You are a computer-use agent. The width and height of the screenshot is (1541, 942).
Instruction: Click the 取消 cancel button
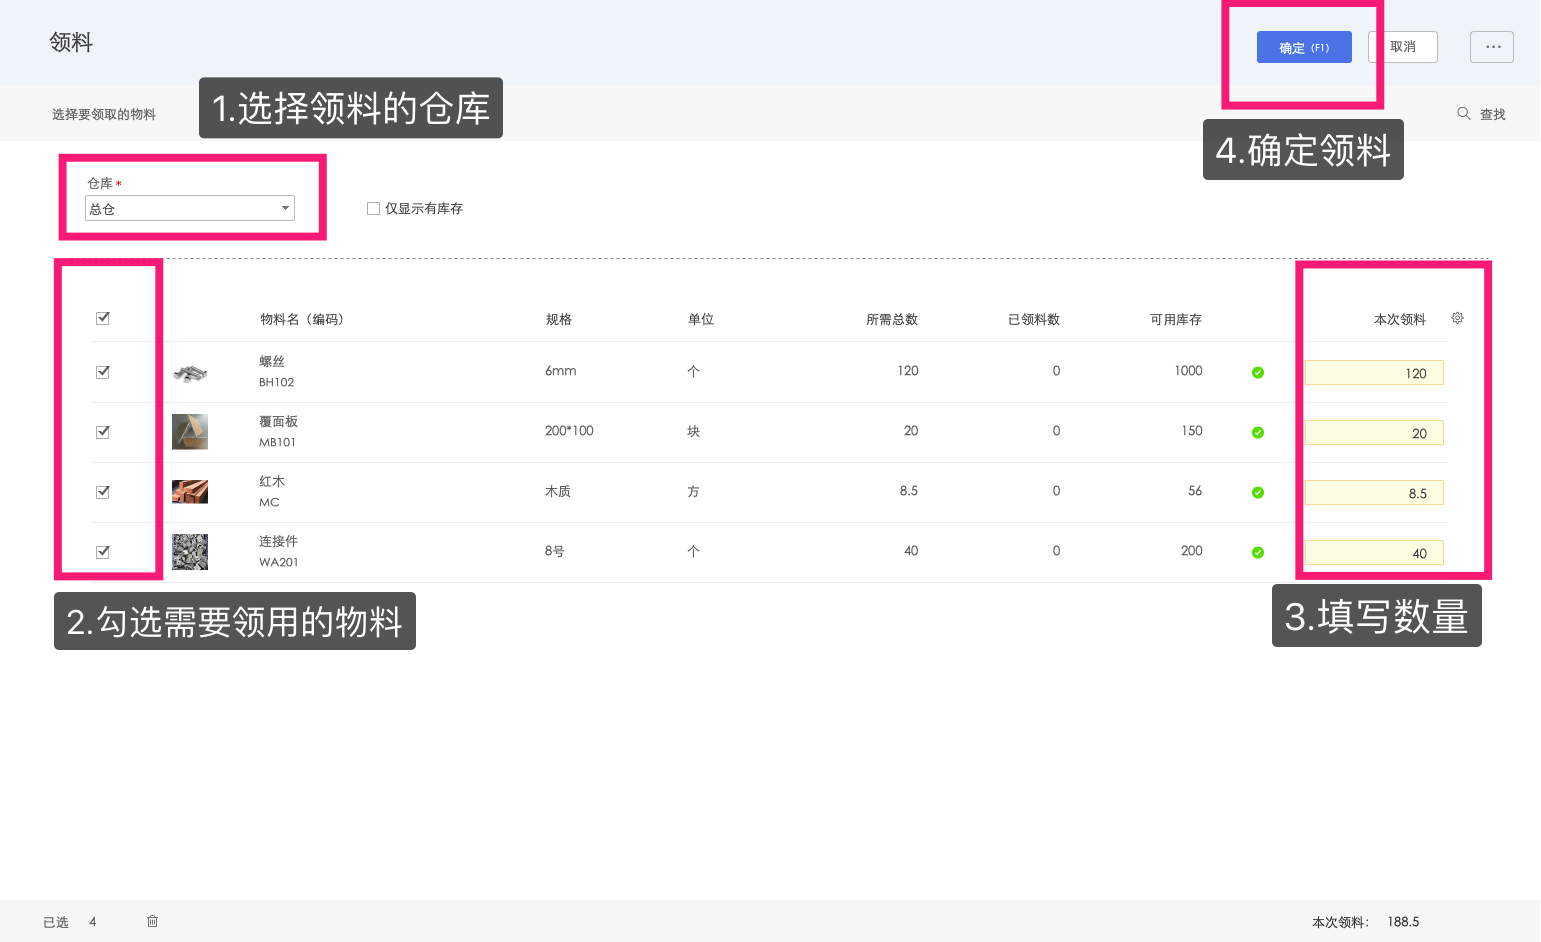(1403, 46)
